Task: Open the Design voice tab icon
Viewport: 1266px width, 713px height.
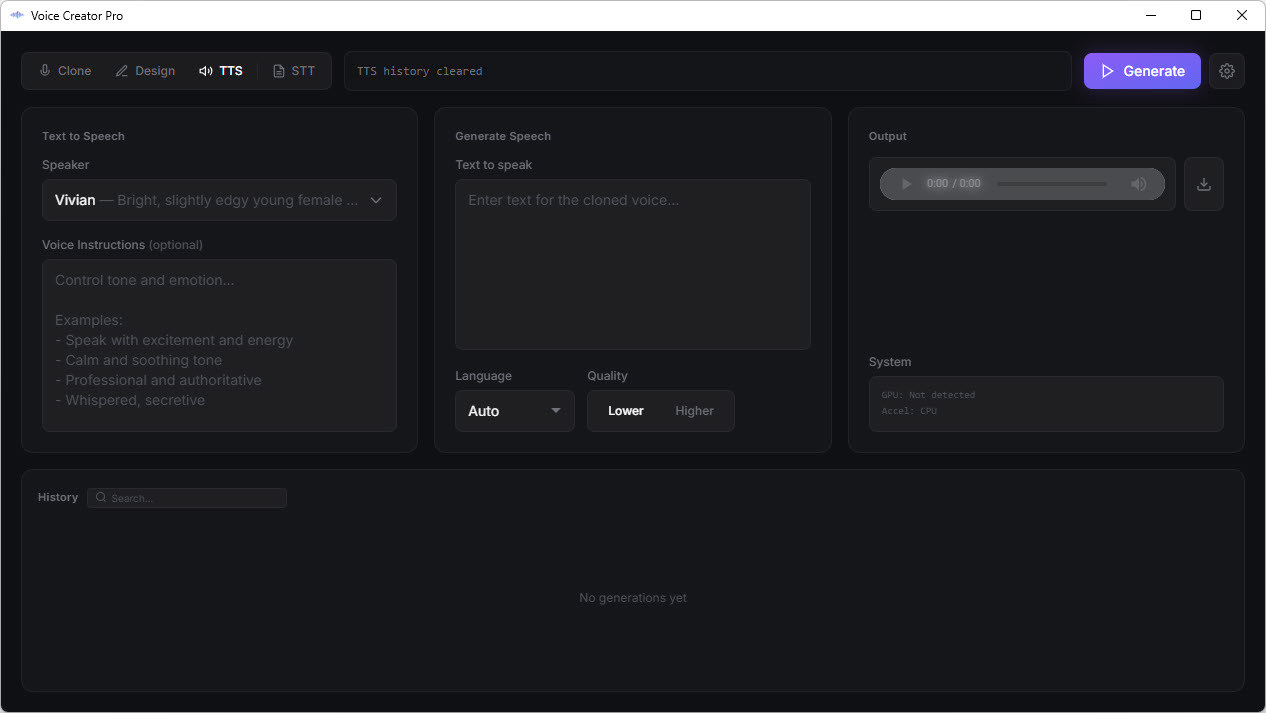Action: coord(120,70)
